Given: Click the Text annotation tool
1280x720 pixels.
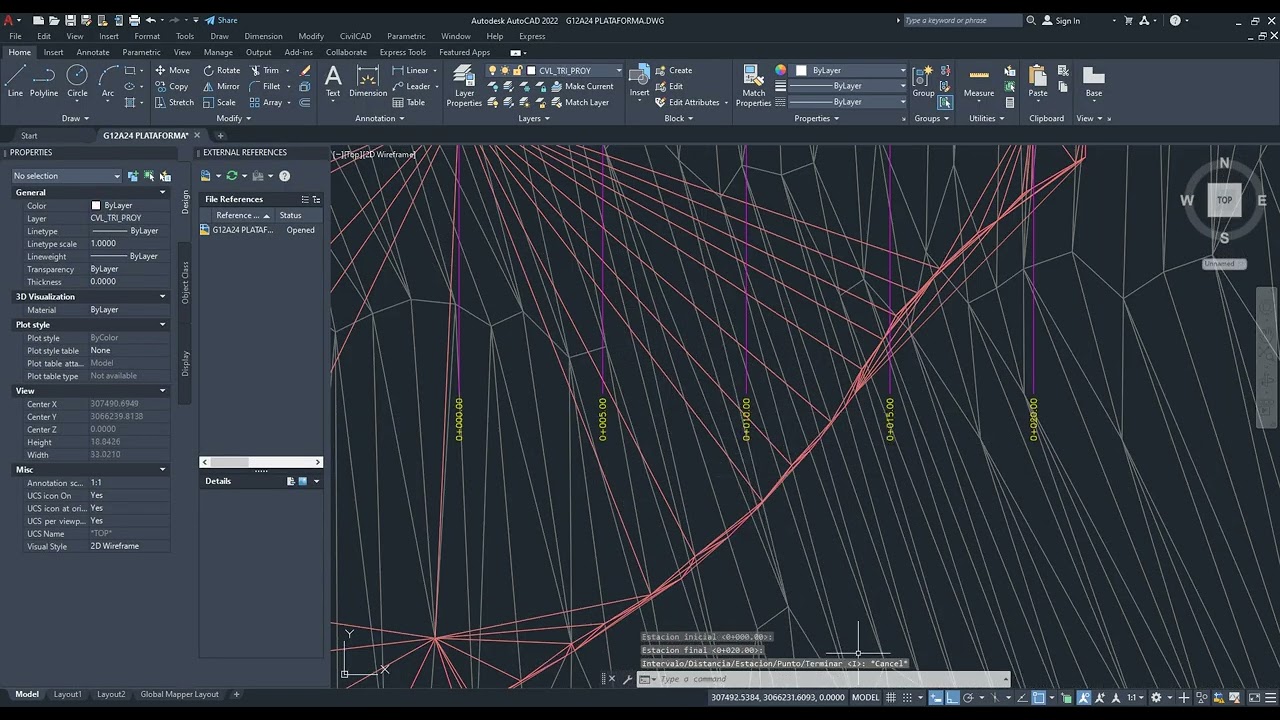Looking at the screenshot, I should tap(333, 81).
